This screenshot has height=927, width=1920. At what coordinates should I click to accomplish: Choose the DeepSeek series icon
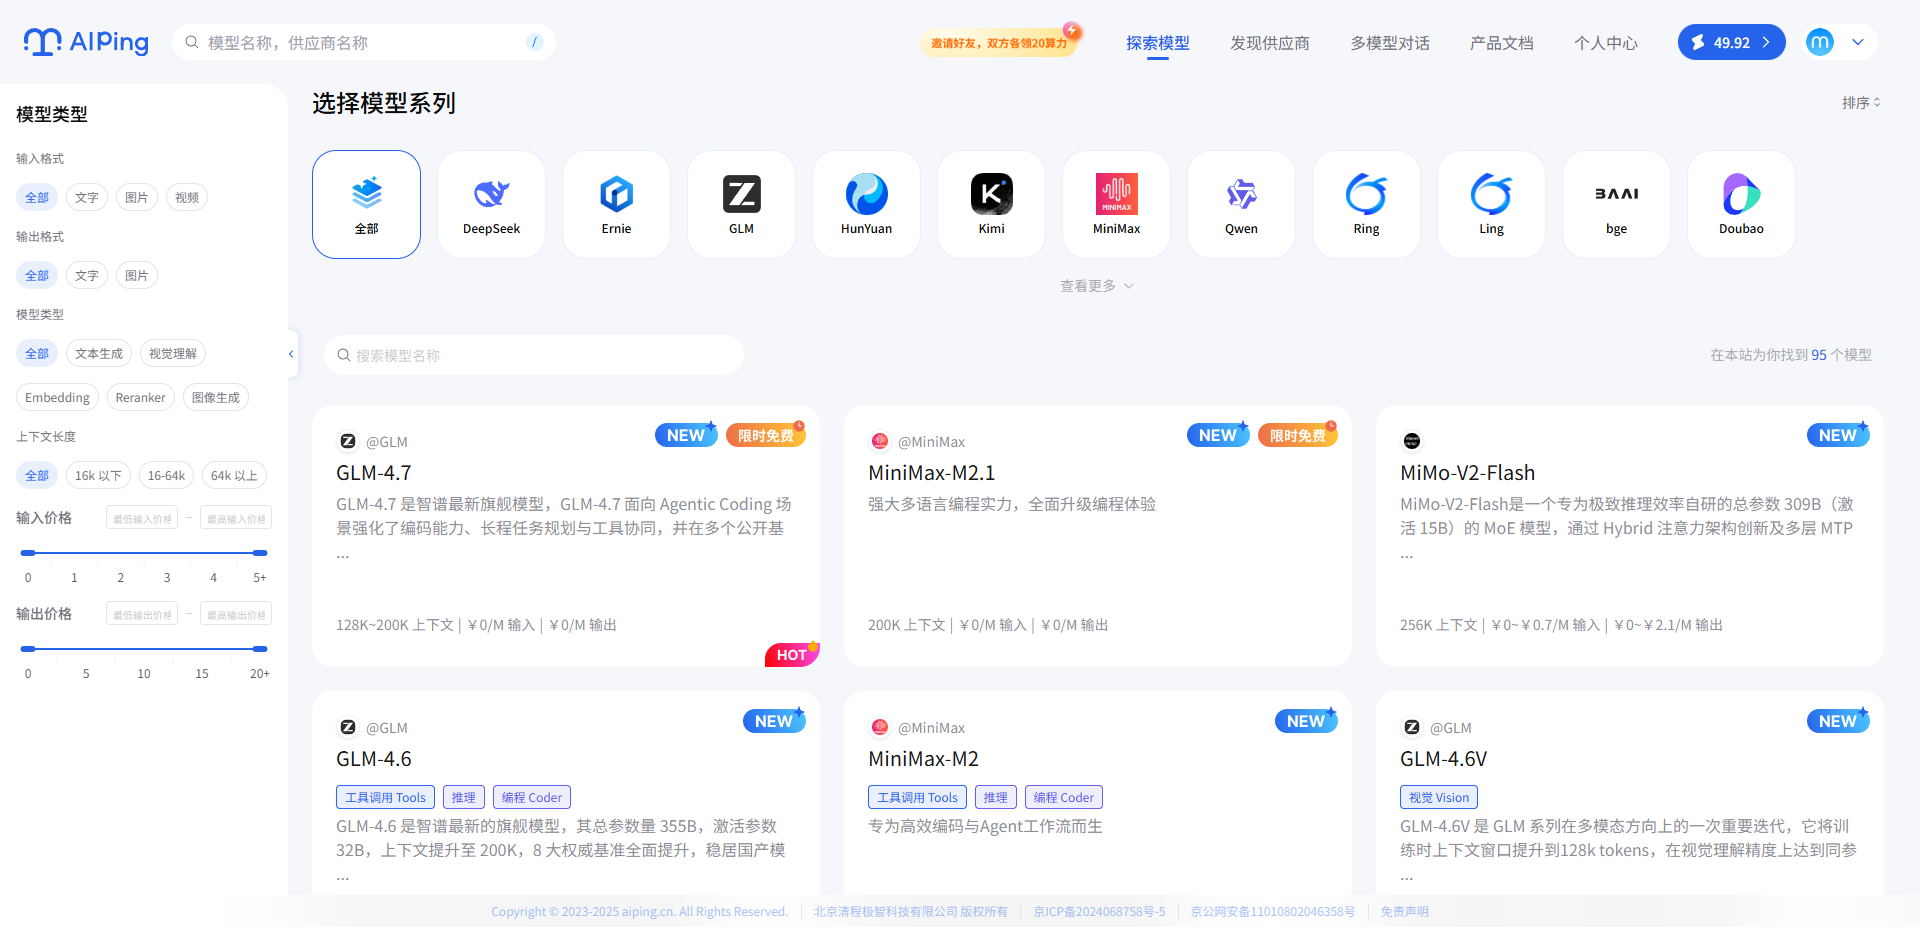(491, 193)
